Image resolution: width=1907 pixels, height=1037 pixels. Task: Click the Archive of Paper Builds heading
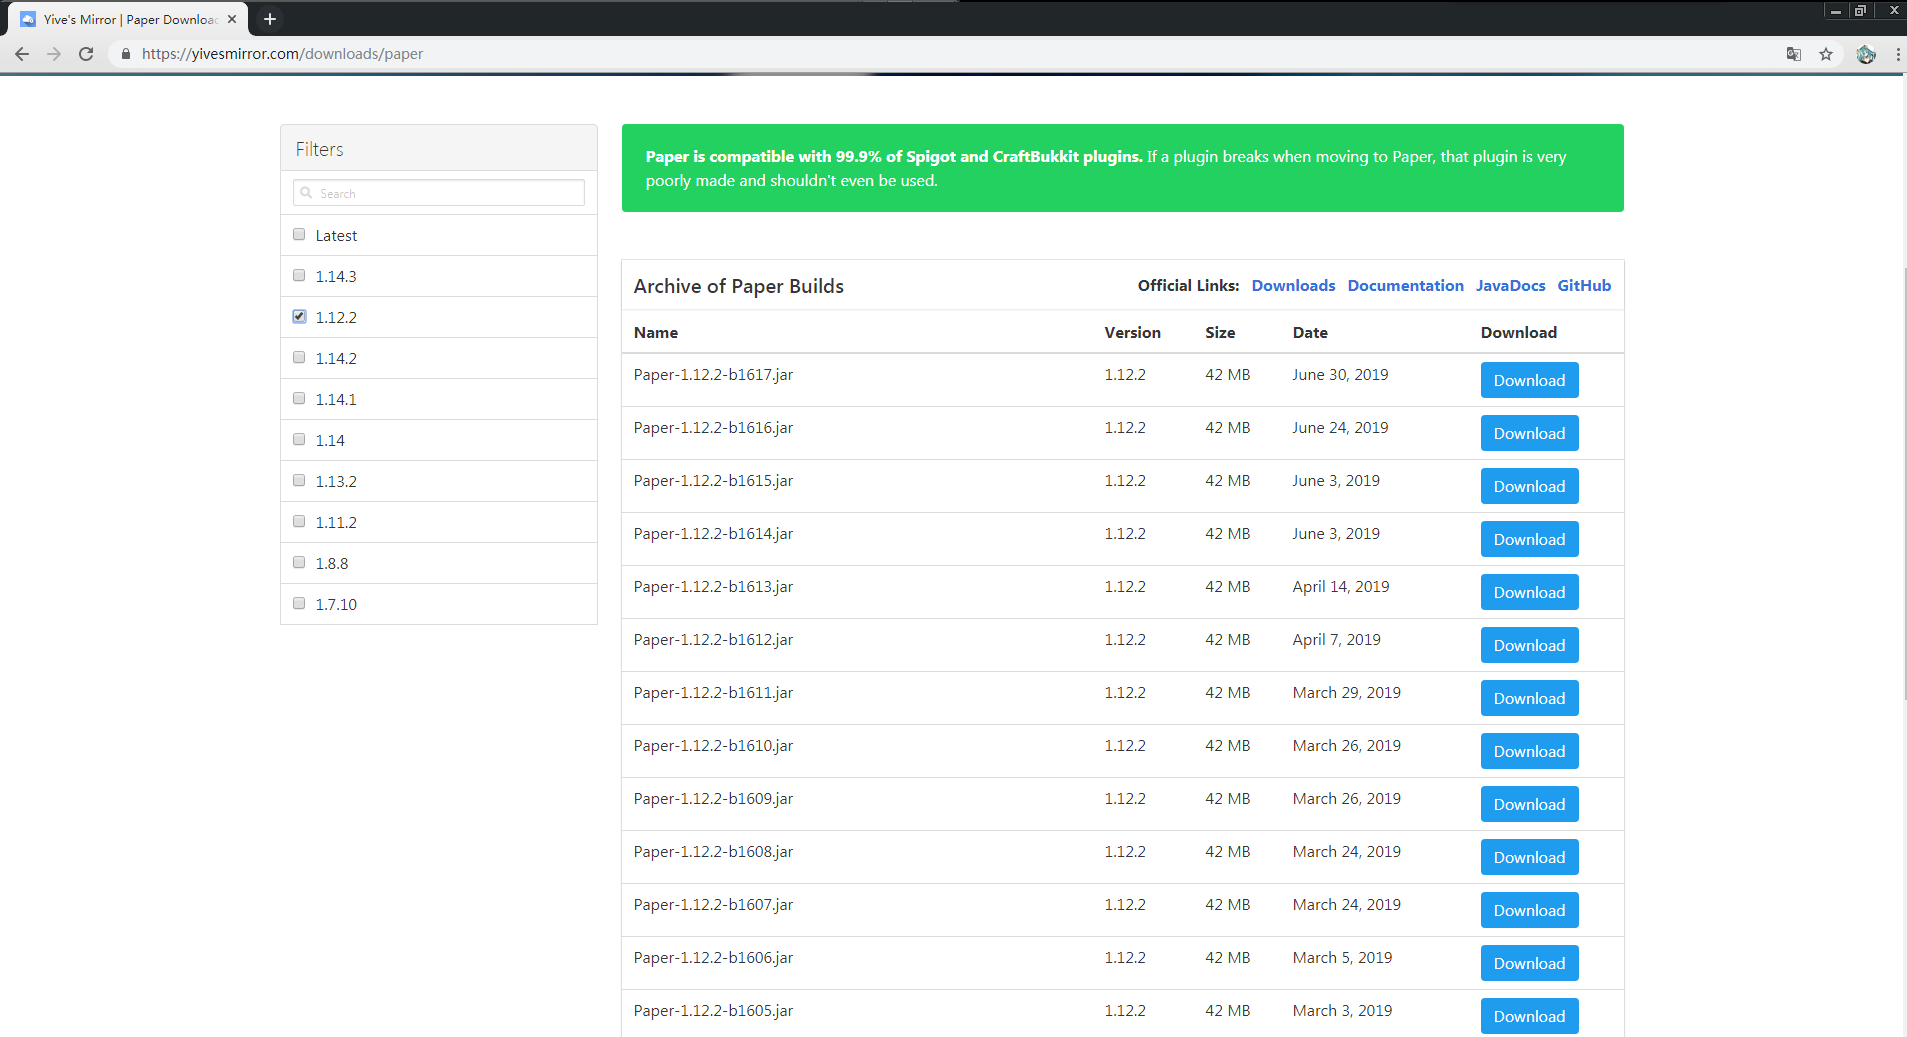point(739,286)
